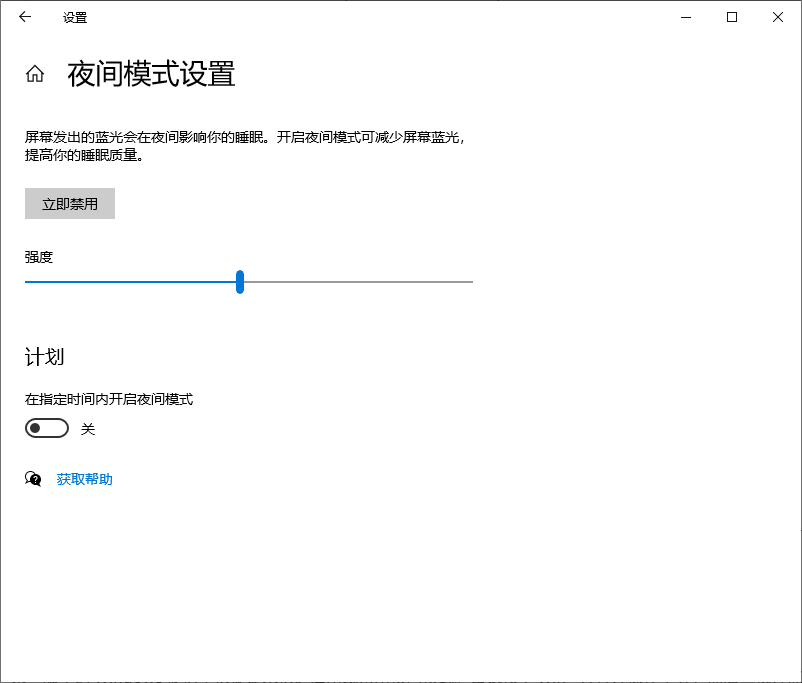Click the blue intensity slider handle

click(240, 282)
